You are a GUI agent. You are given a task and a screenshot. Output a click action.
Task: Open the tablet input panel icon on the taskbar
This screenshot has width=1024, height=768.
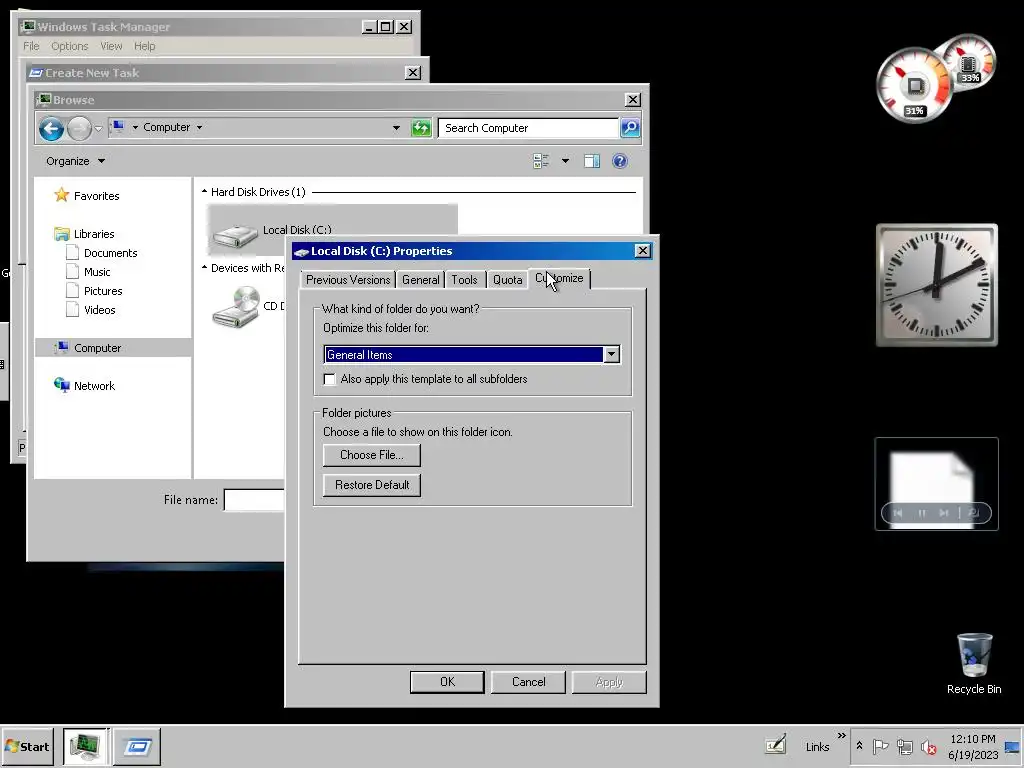coord(776,744)
